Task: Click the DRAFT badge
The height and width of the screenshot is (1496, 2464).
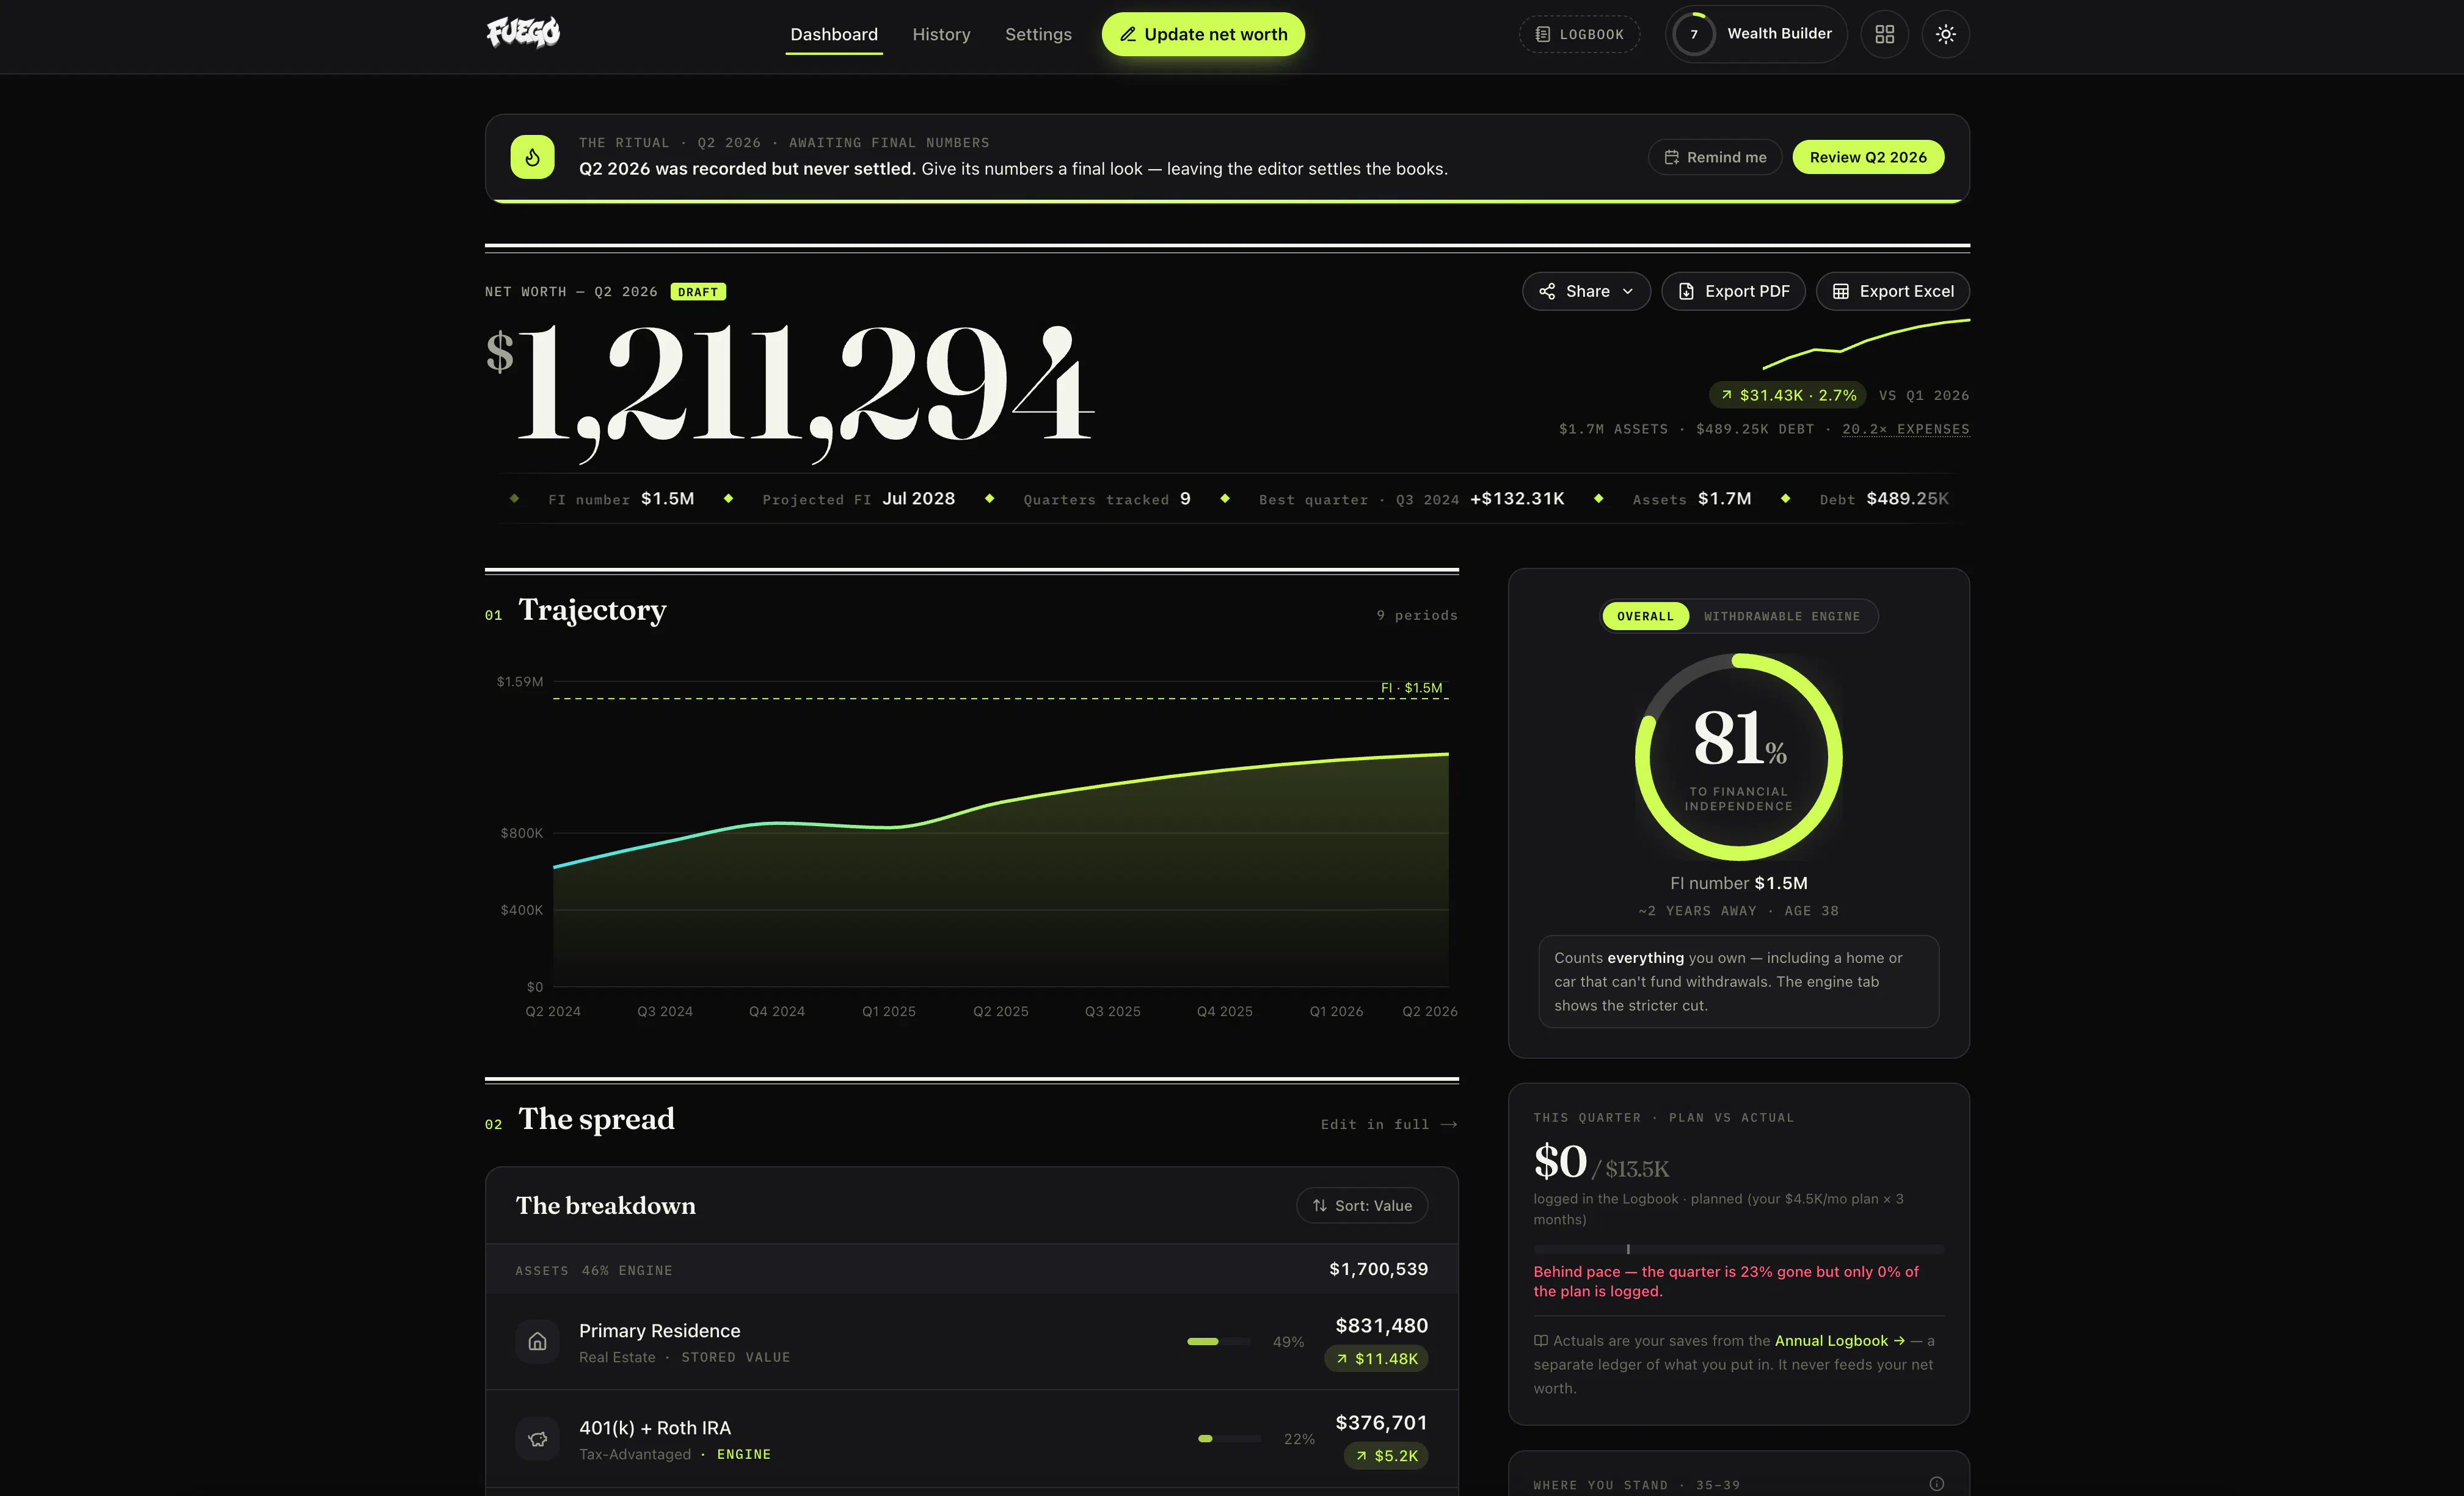Action: point(698,292)
